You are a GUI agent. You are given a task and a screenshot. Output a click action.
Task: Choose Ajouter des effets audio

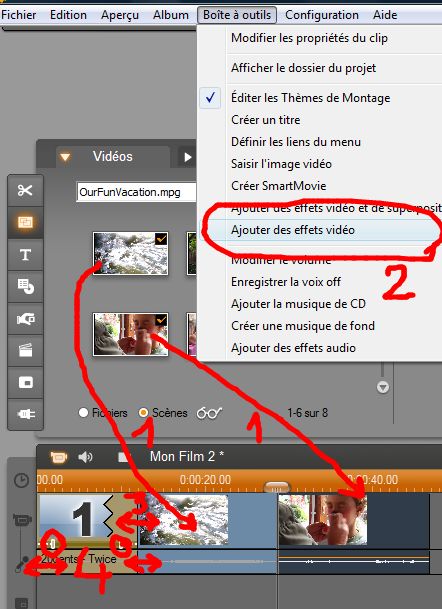click(293, 348)
